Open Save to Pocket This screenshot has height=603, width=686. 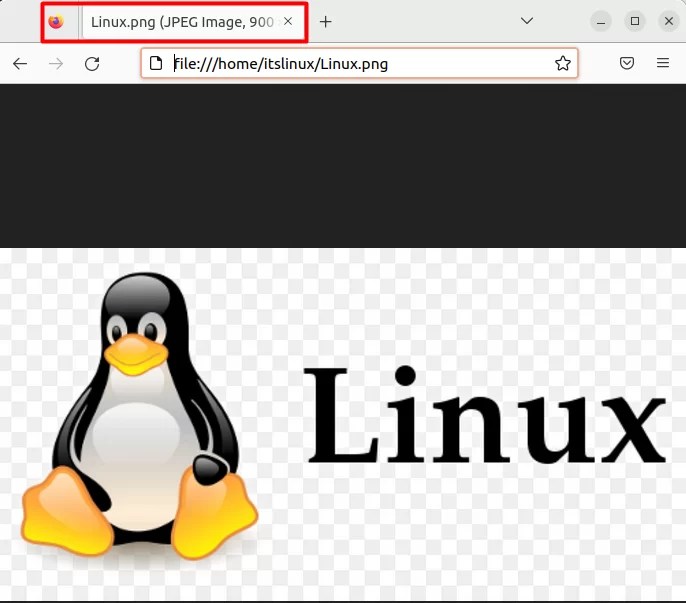pos(627,63)
